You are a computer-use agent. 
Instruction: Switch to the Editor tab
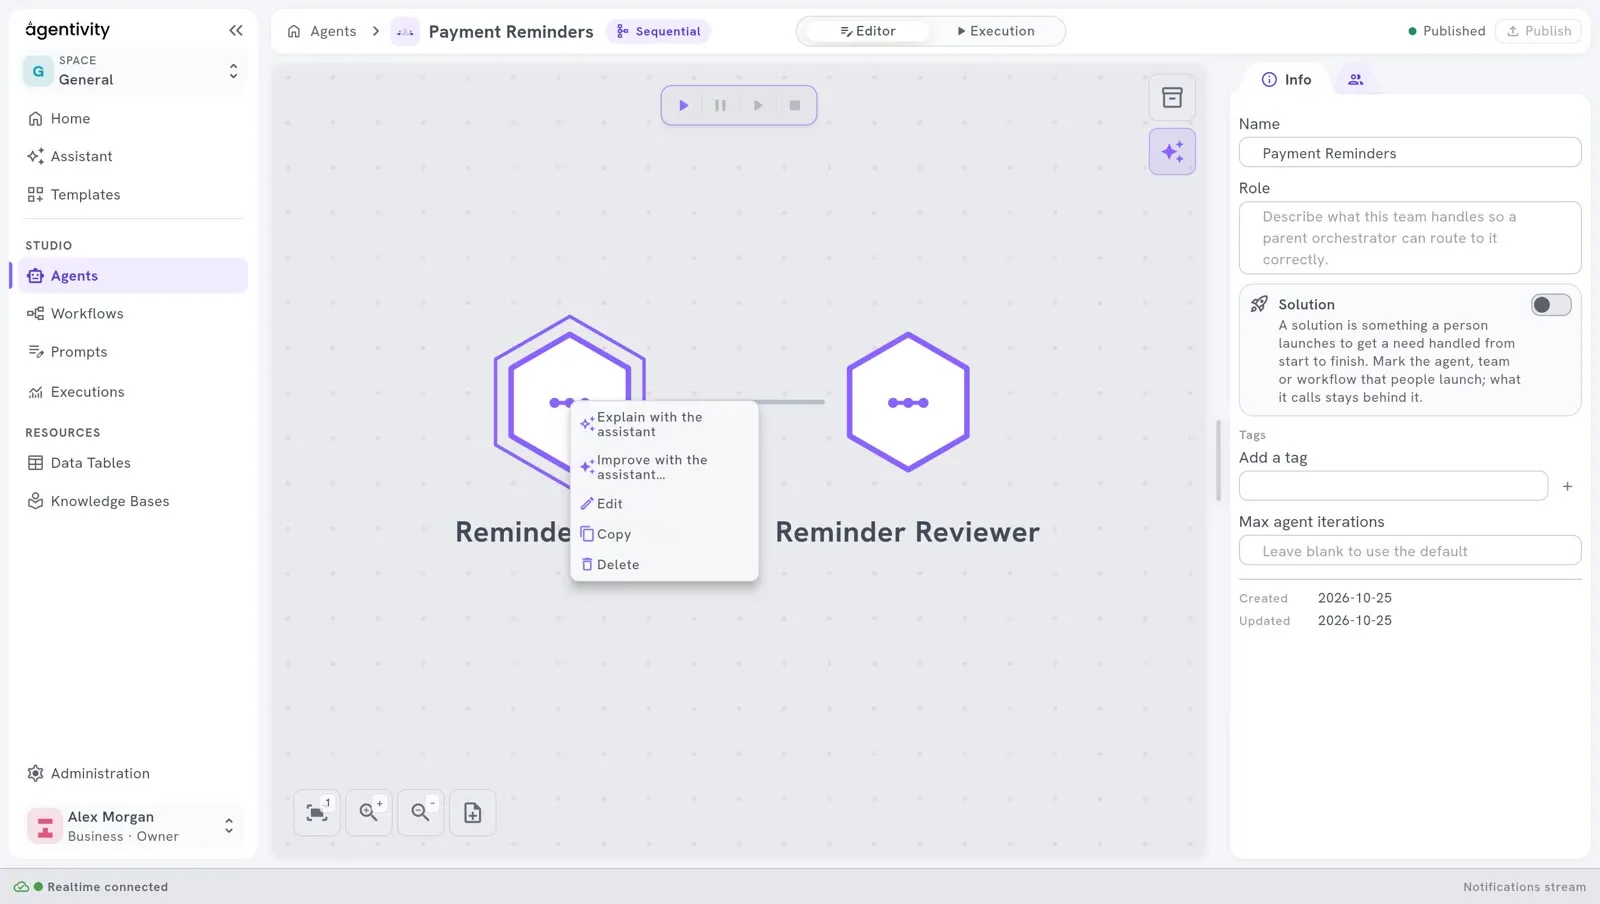point(867,31)
